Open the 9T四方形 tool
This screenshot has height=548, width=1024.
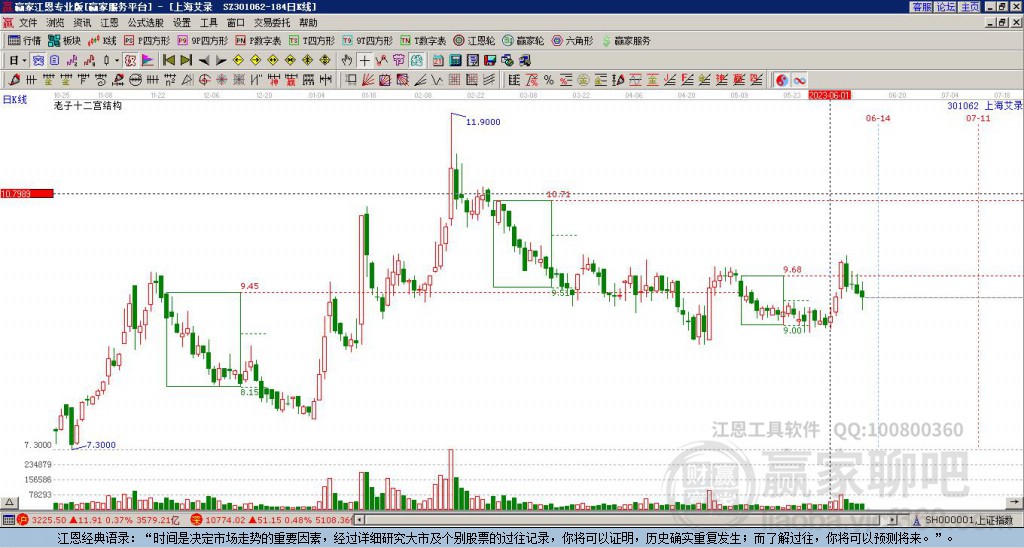(x=368, y=40)
